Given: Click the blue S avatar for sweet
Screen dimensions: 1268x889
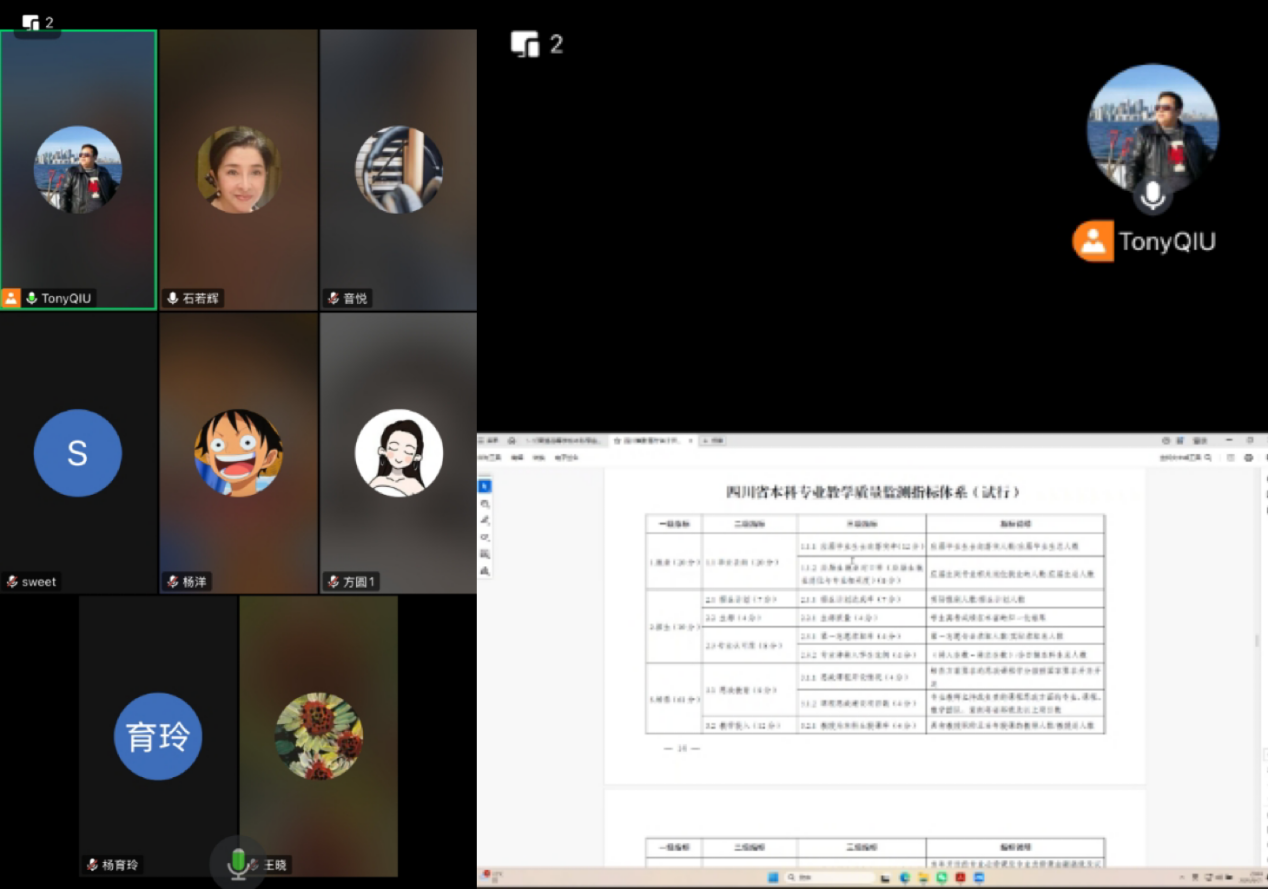Looking at the screenshot, I should [78, 453].
